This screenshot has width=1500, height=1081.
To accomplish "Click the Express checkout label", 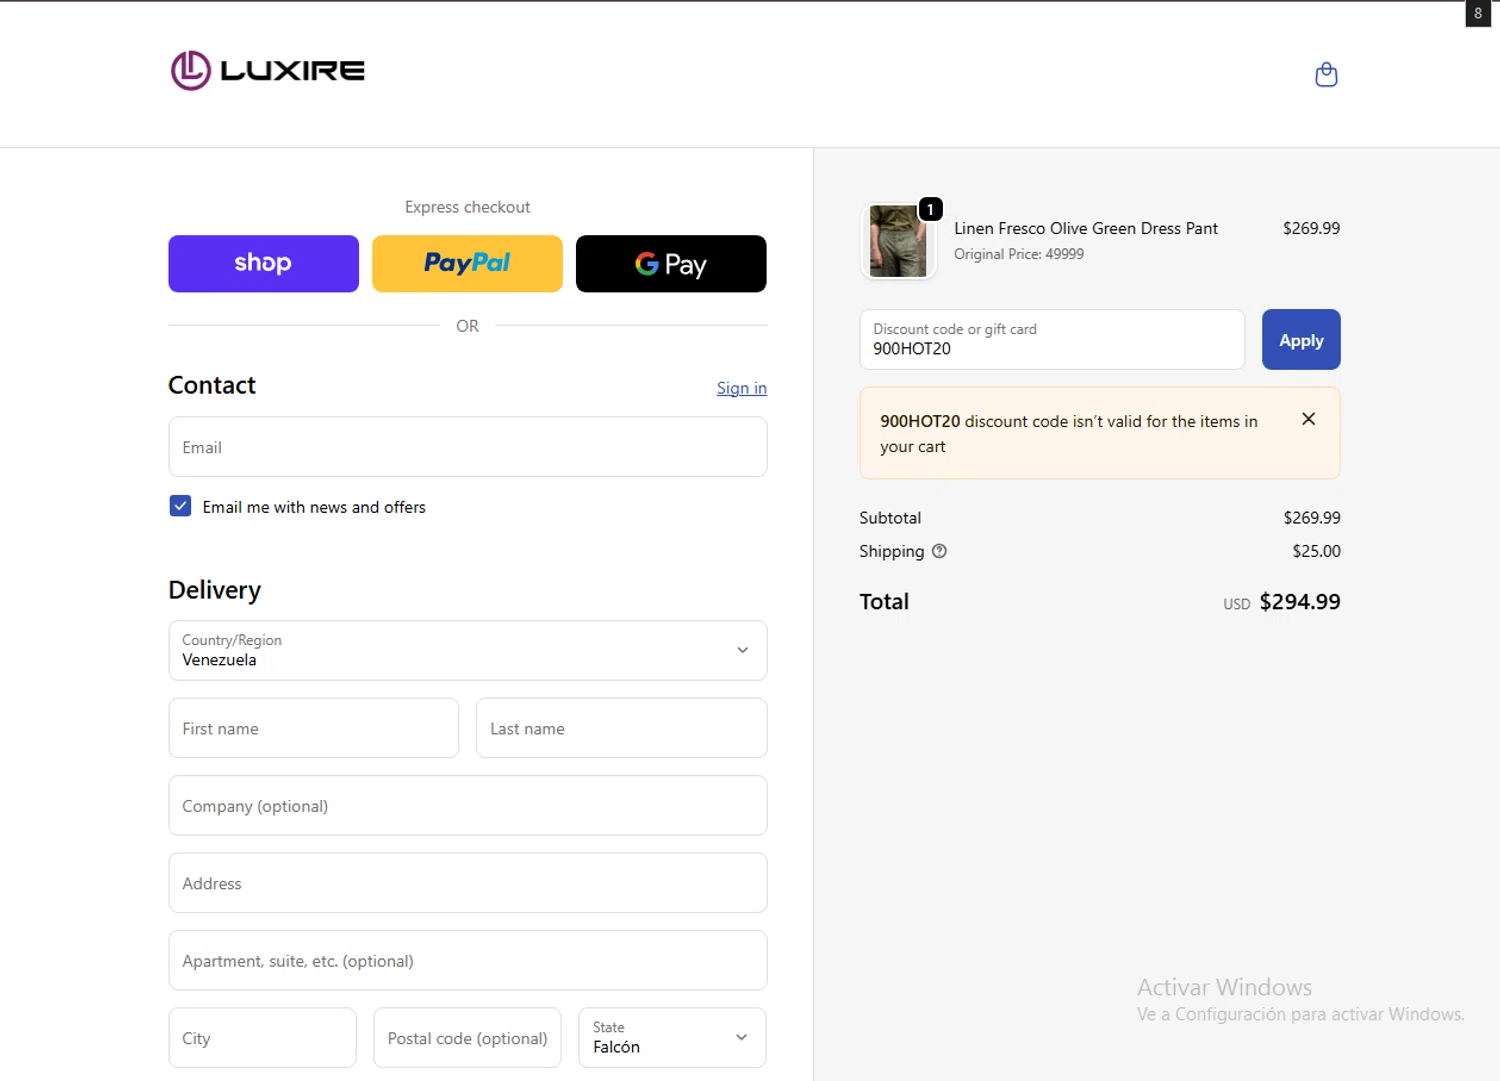I will click(467, 207).
